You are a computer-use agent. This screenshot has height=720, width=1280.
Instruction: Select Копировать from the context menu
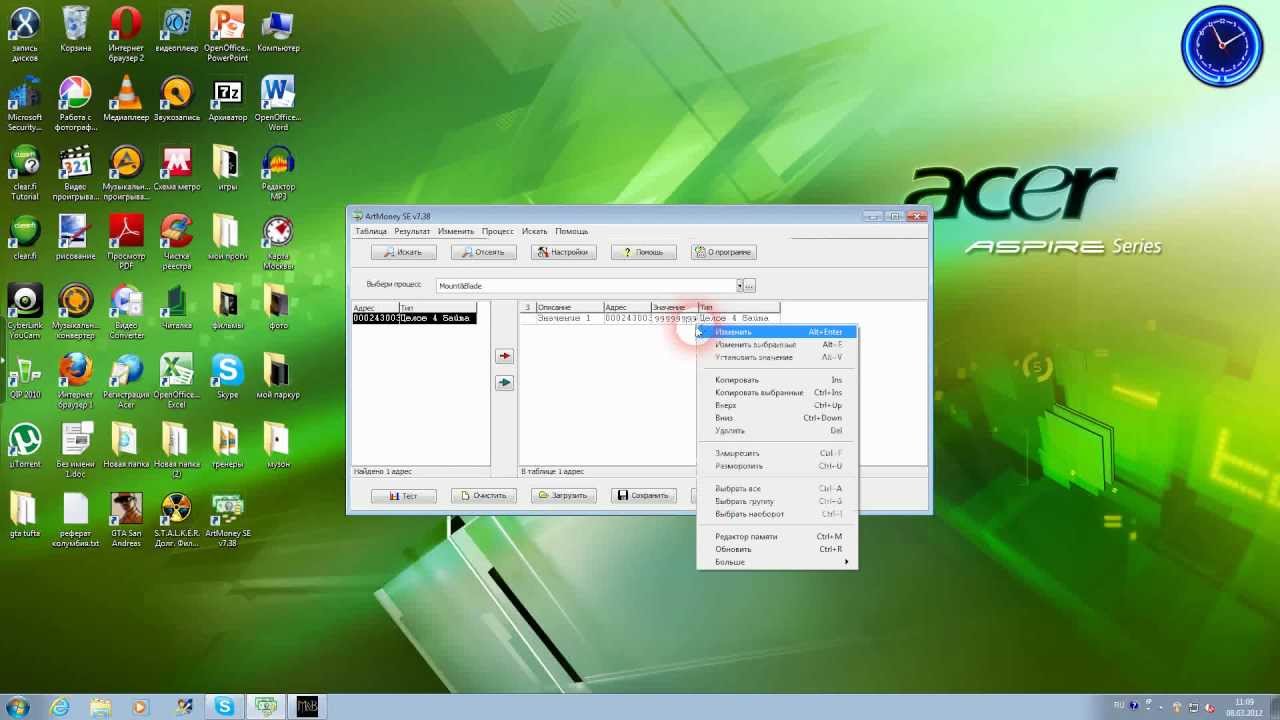(777, 380)
